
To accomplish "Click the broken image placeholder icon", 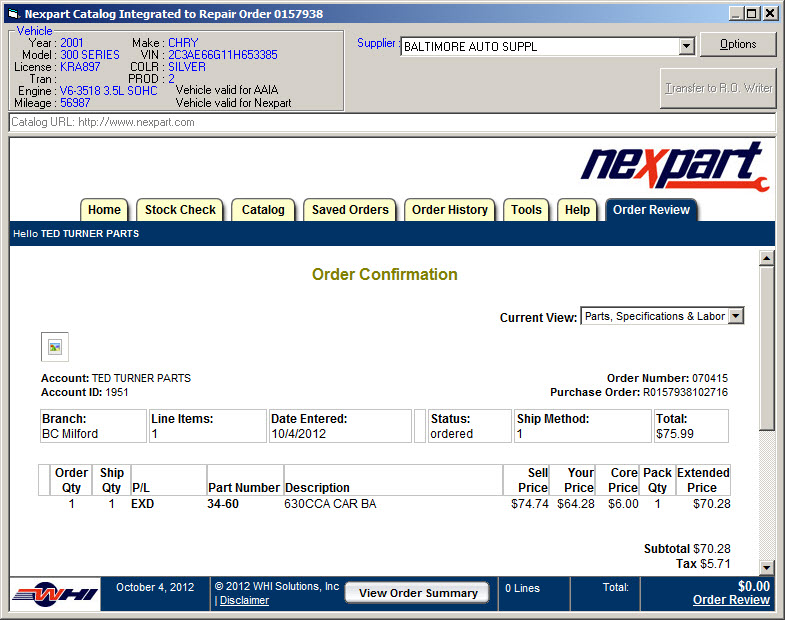I will click(55, 347).
